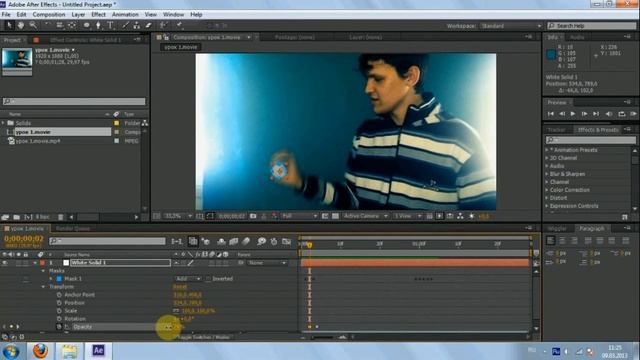This screenshot has height=360, width=640.
Task: Toggle visibility eye of White Solid 1
Action: coord(5,263)
